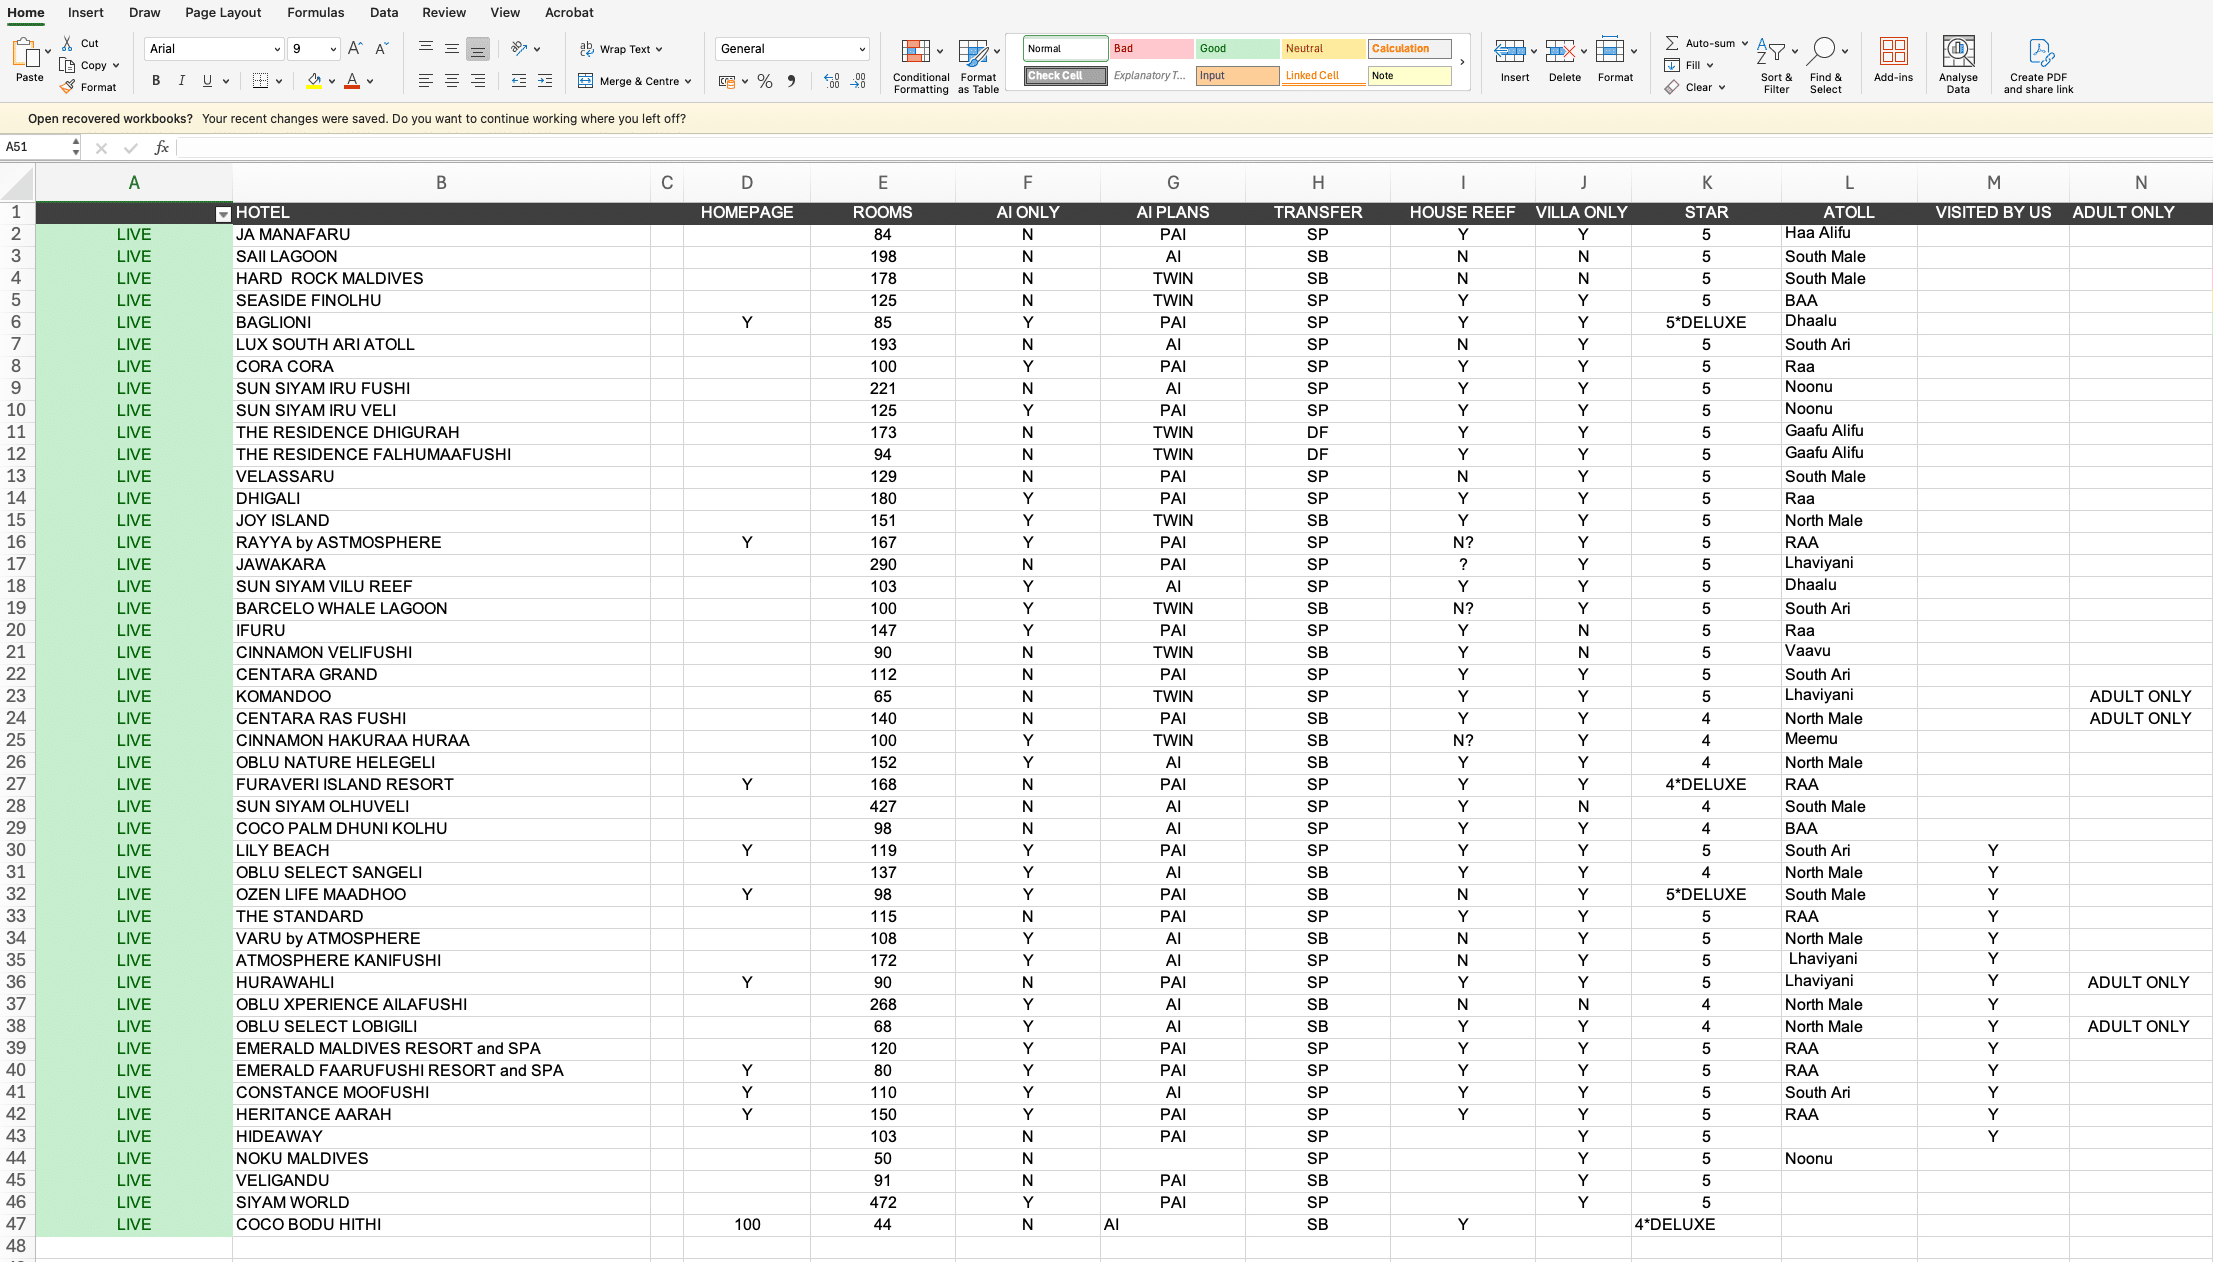Align text to middle vertically

pos(452,48)
